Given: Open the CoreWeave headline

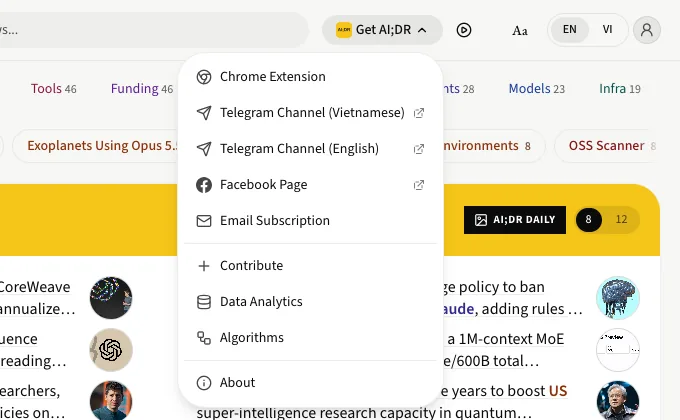Looking at the screenshot, I should point(37,298).
